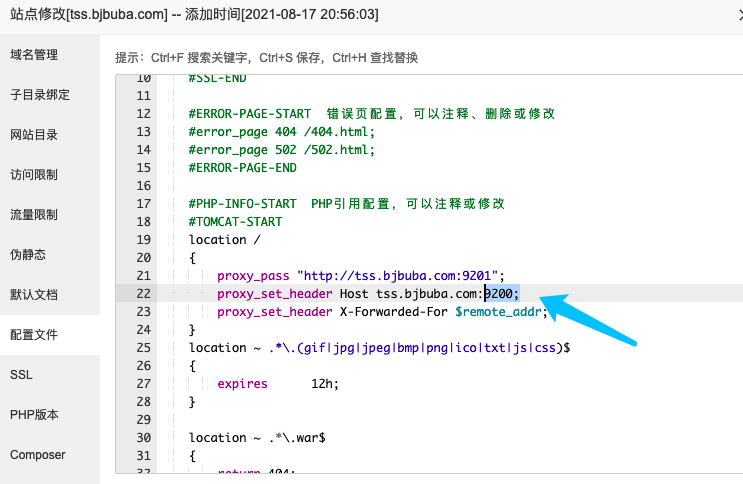Switch to 网站目录 tab
This screenshot has width=743, height=484.
click(34, 135)
